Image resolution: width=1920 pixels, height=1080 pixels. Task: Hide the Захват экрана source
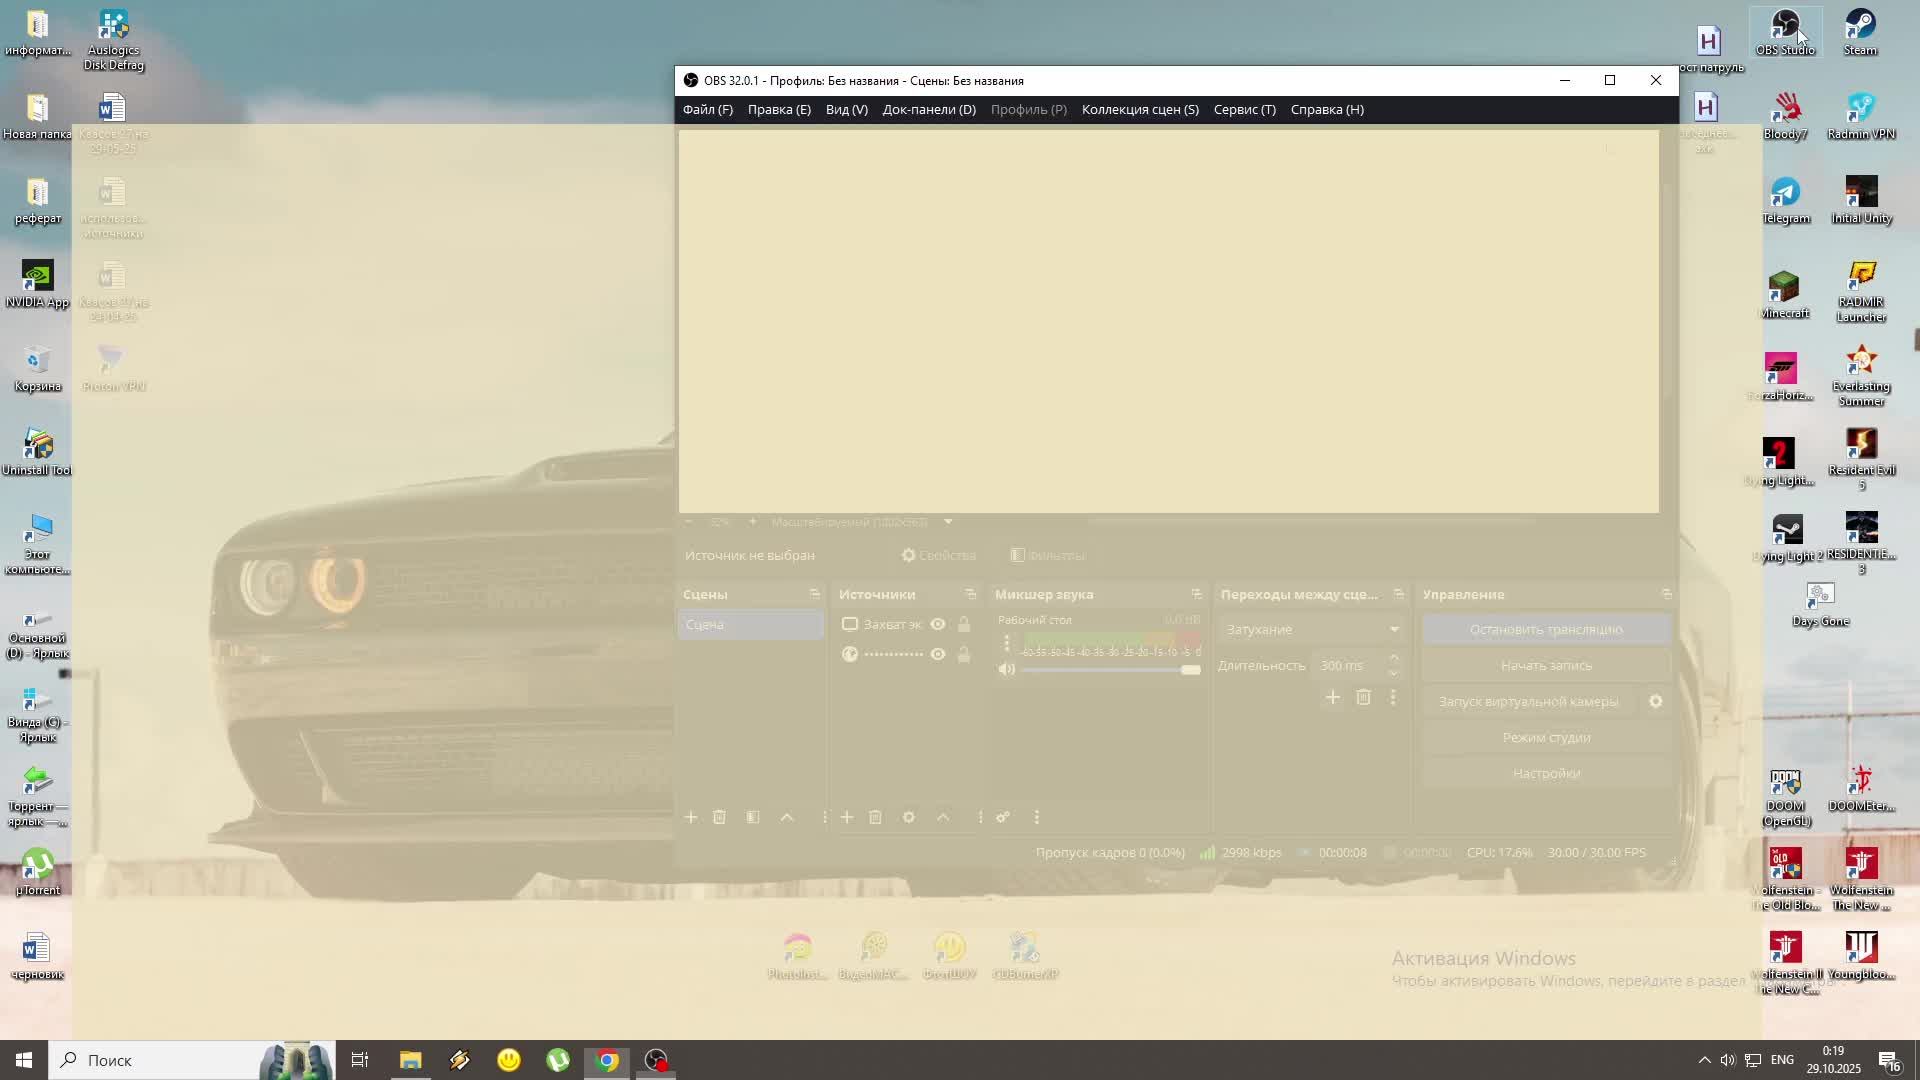(938, 625)
